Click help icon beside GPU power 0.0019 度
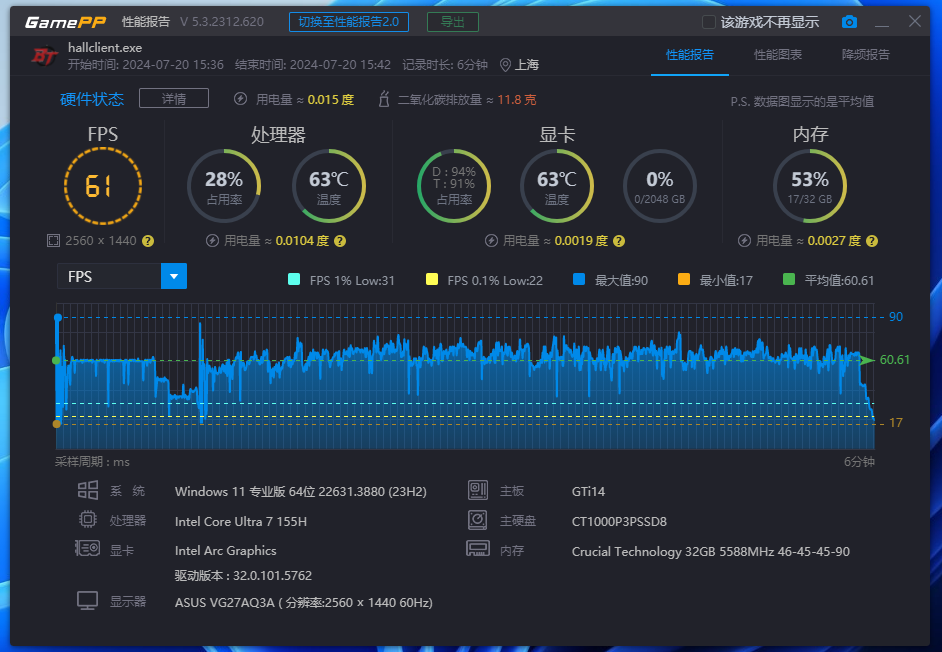The height and width of the screenshot is (652, 942). click(x=618, y=241)
